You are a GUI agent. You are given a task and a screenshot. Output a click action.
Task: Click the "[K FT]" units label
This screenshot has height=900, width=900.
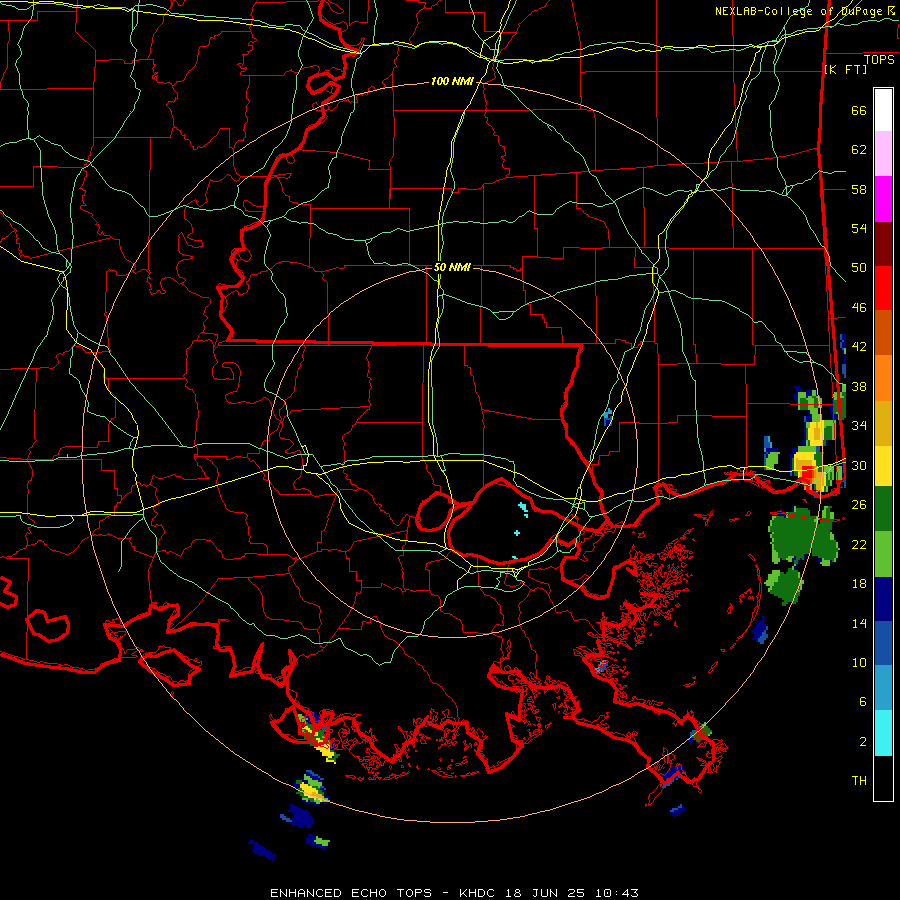[x=845, y=70]
